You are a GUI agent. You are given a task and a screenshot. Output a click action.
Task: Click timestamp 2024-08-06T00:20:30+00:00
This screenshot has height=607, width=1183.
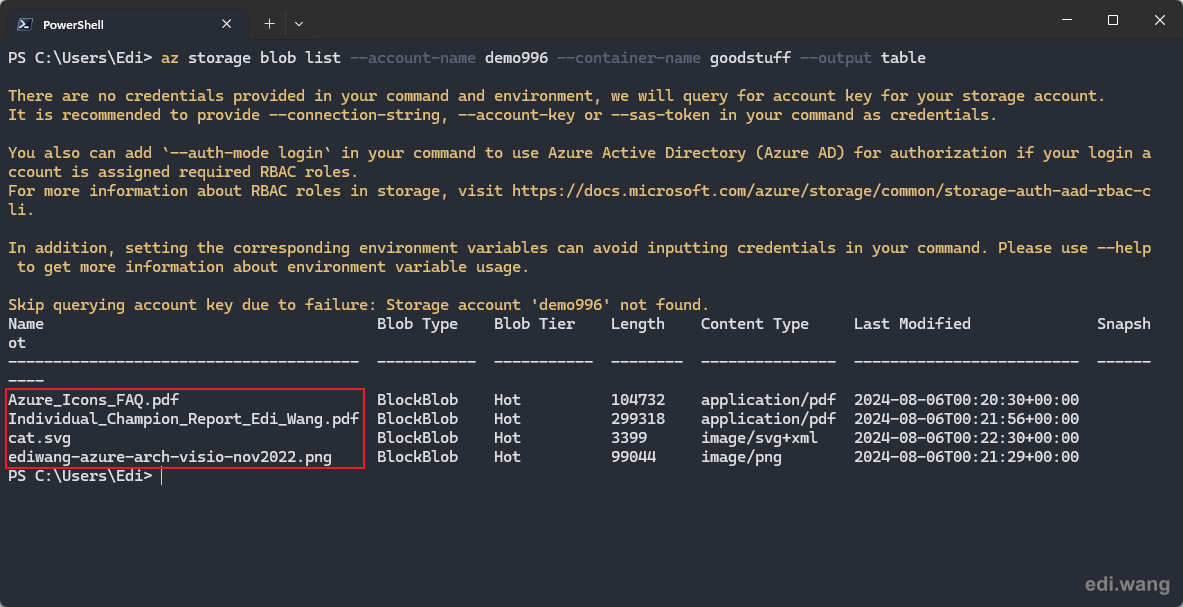point(966,400)
